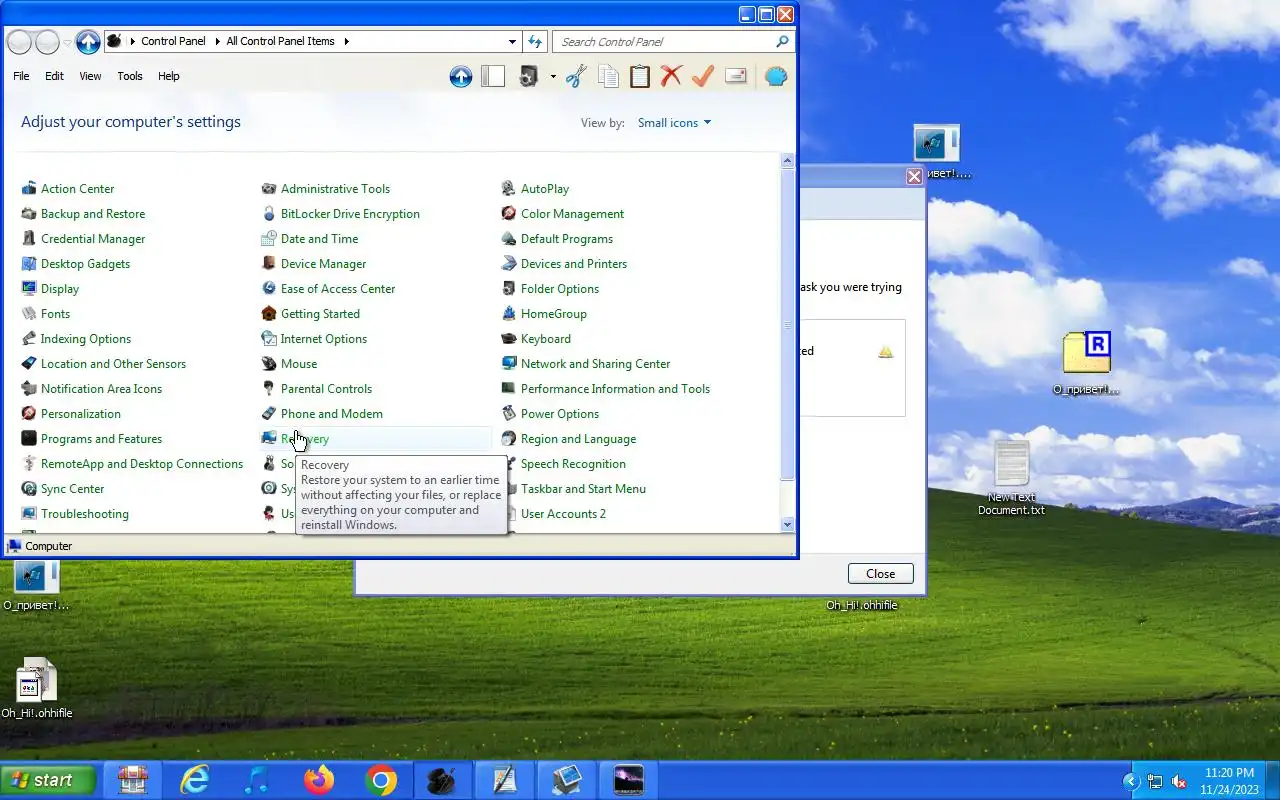Open Network and Sharing Center
This screenshot has height=800, width=1280.
[595, 364]
